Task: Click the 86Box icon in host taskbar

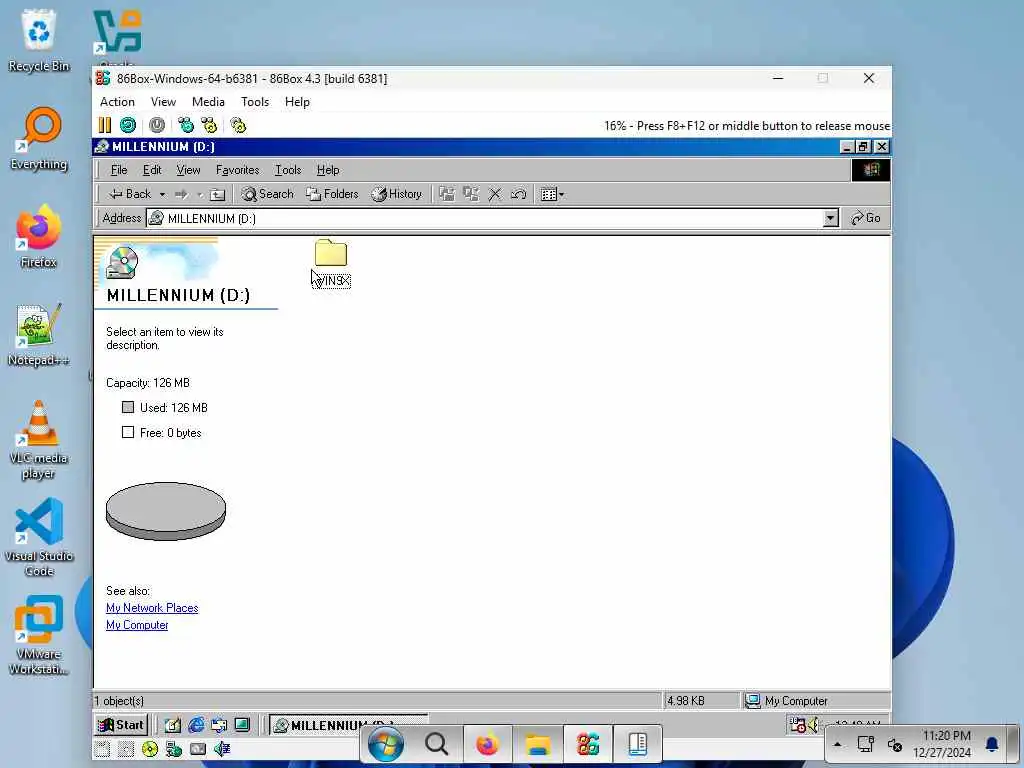Action: 588,744
